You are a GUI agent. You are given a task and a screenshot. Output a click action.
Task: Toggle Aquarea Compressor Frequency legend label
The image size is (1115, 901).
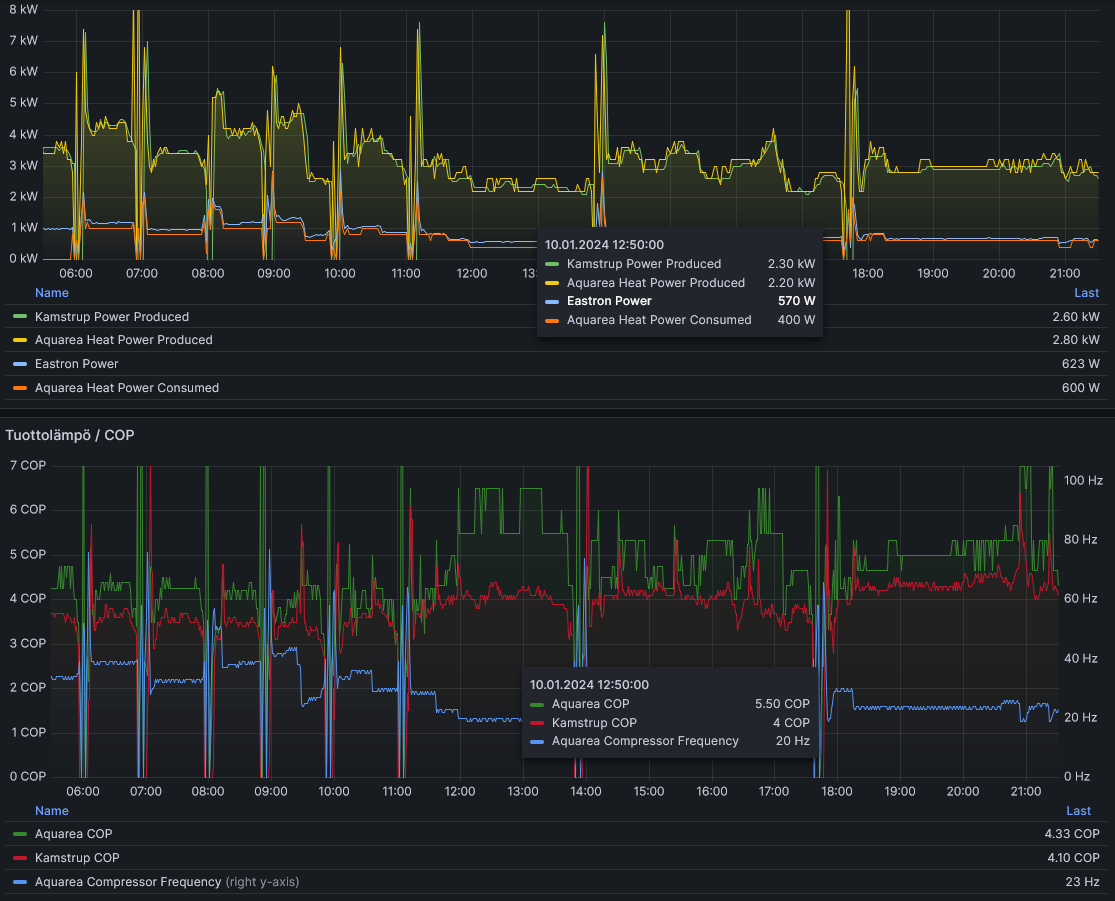127,882
